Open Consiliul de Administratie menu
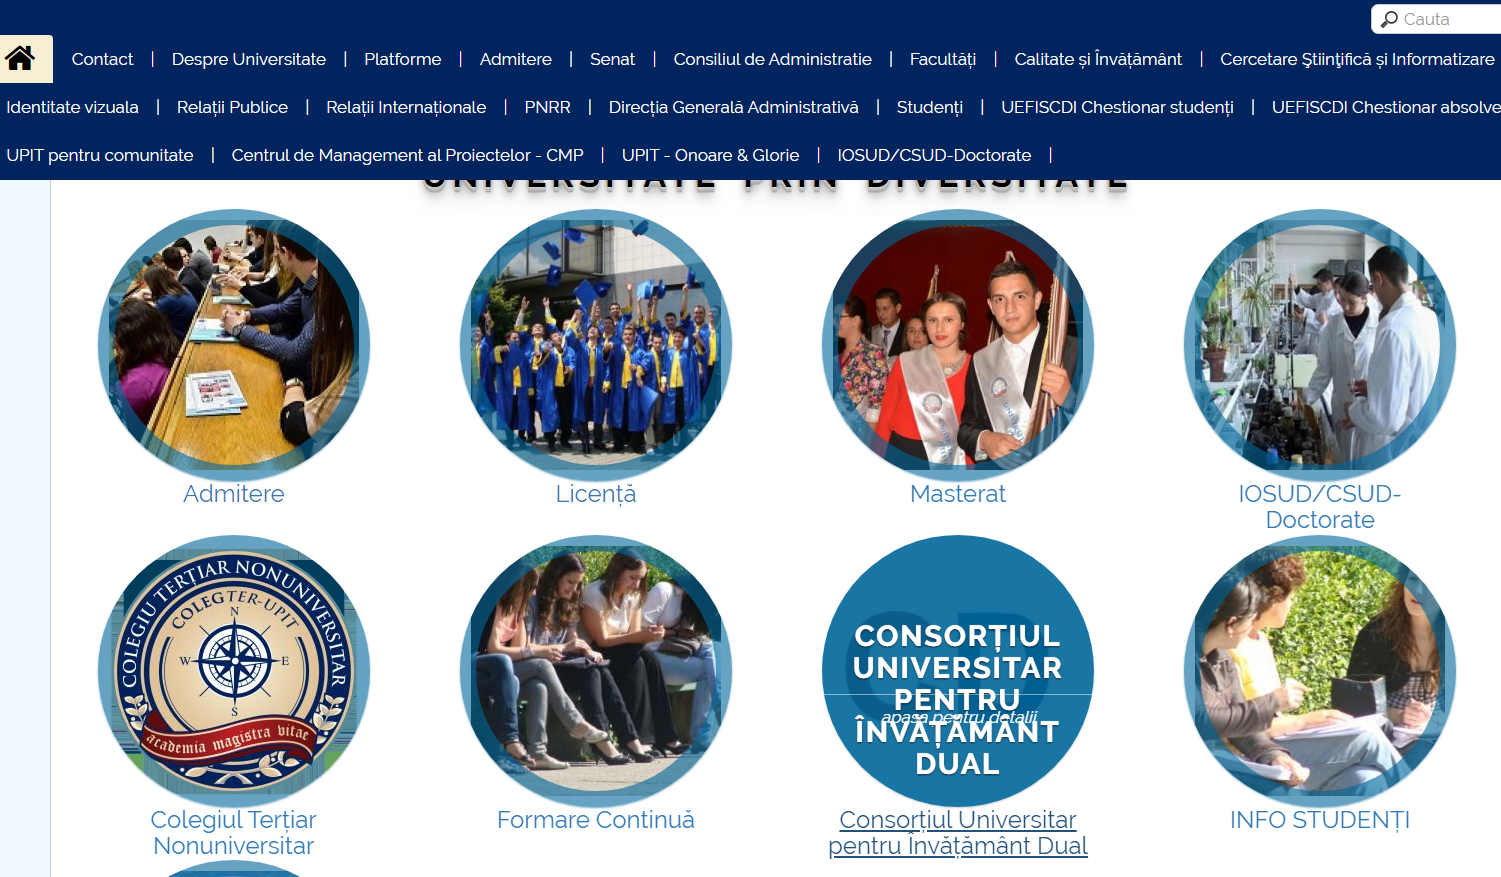Viewport: 1501px width, 877px height. point(772,59)
